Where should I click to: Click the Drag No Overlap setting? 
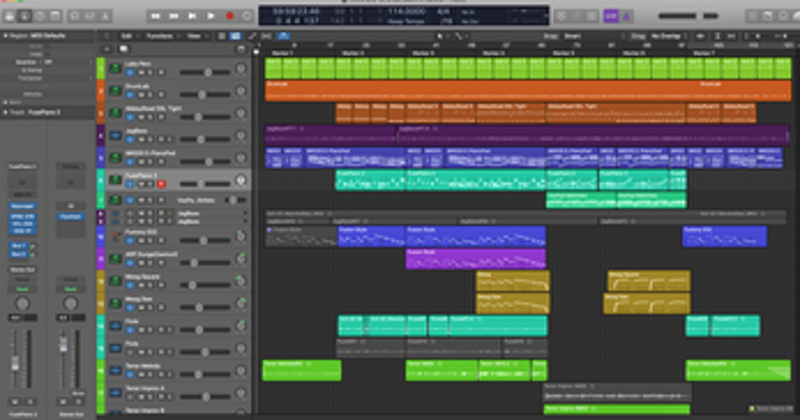click(x=665, y=36)
